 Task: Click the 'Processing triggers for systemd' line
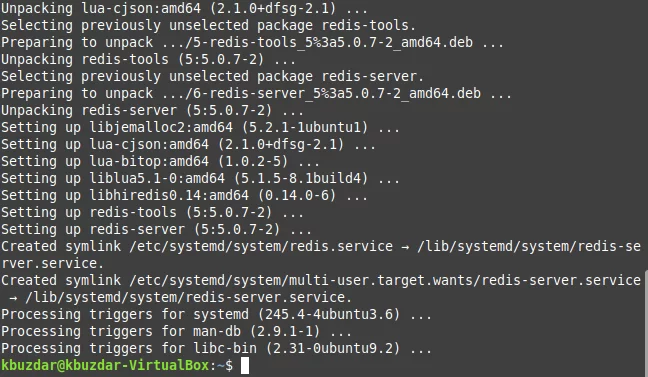216,315
